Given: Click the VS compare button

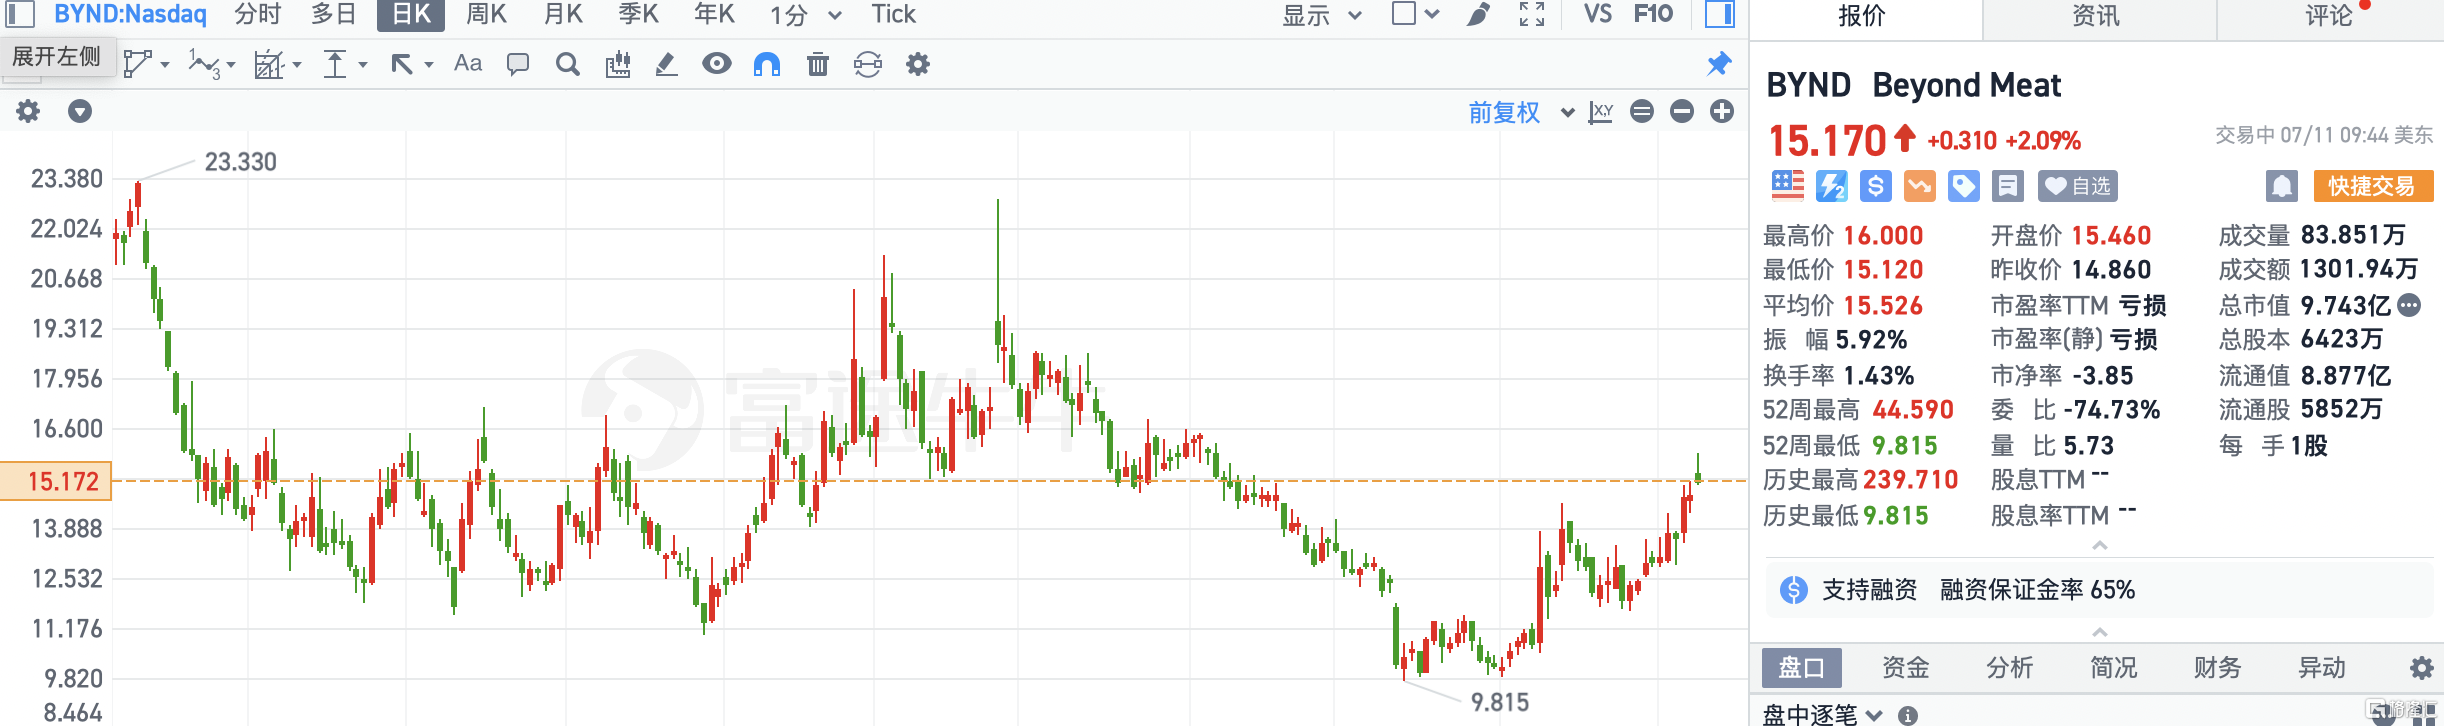Looking at the screenshot, I should [1598, 14].
